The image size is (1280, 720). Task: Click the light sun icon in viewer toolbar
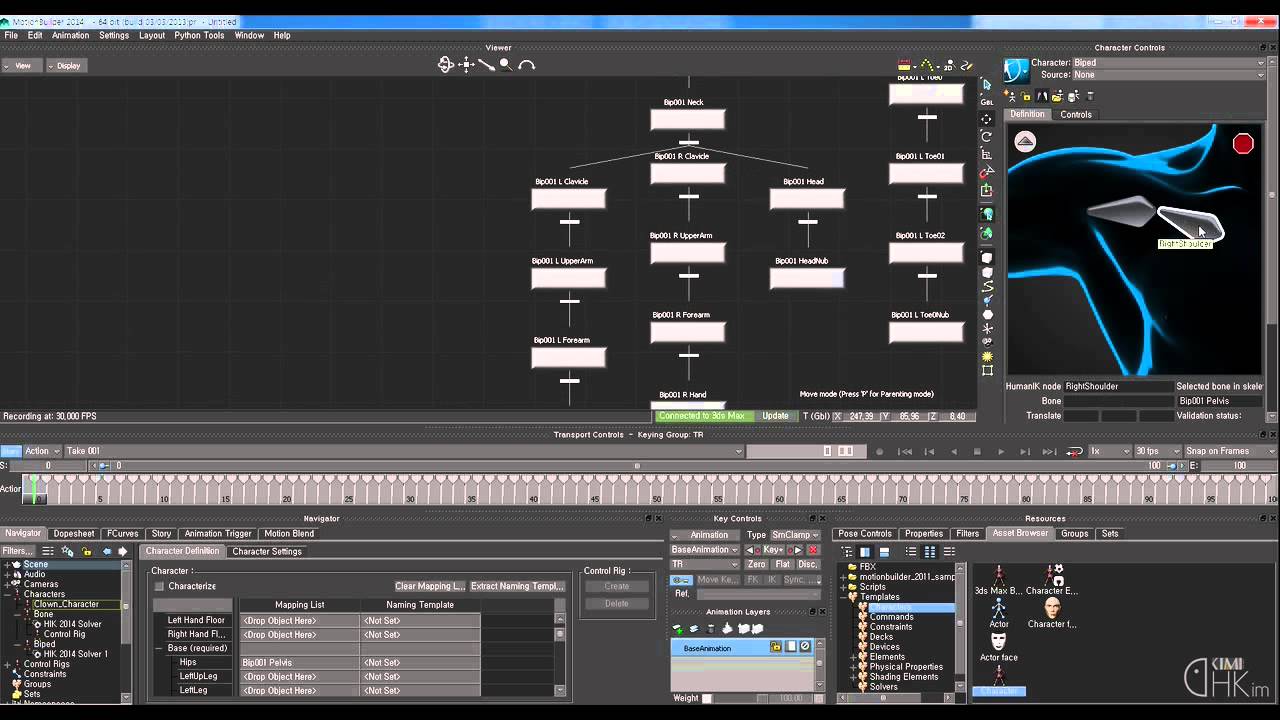[987, 356]
